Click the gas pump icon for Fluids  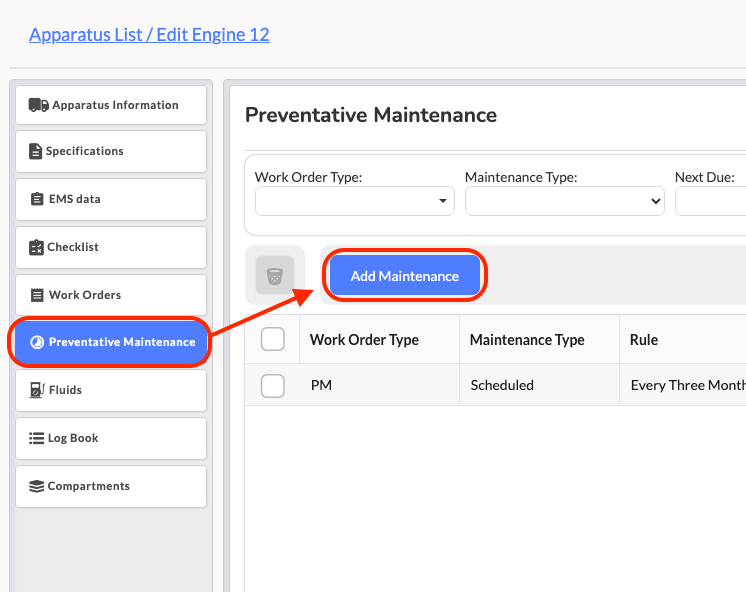[37, 390]
